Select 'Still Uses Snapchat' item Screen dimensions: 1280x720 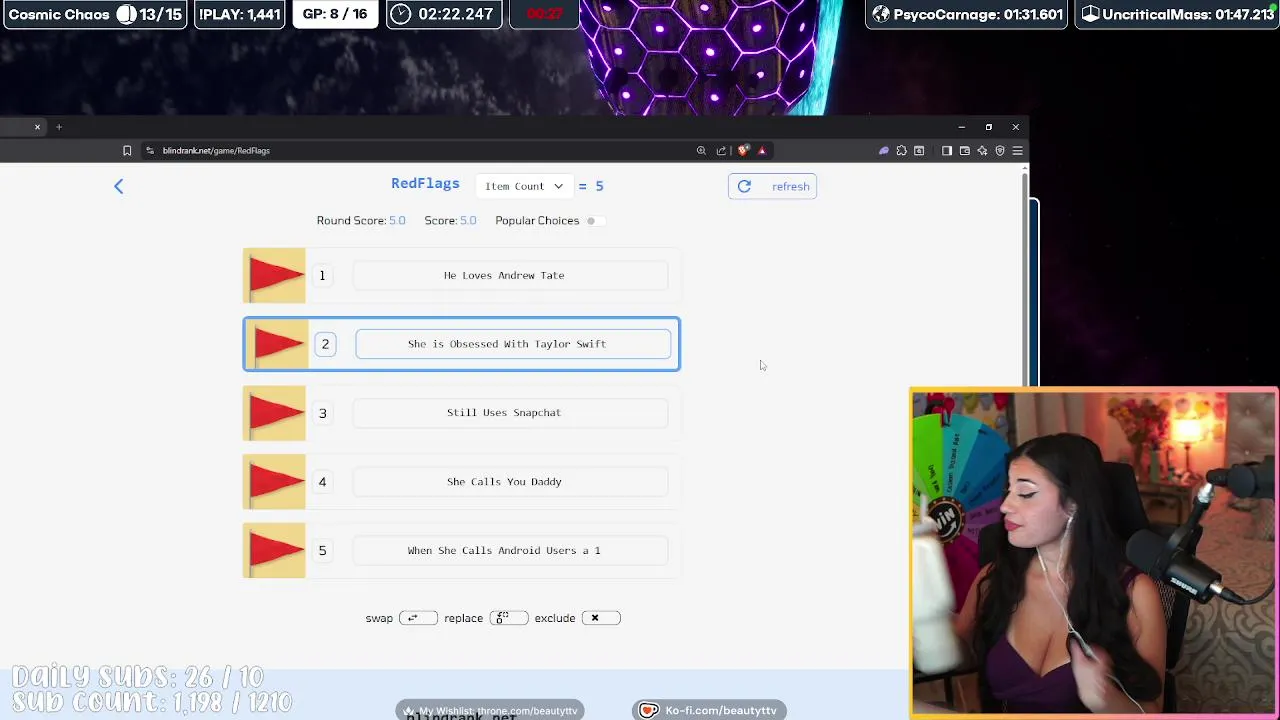coord(510,413)
